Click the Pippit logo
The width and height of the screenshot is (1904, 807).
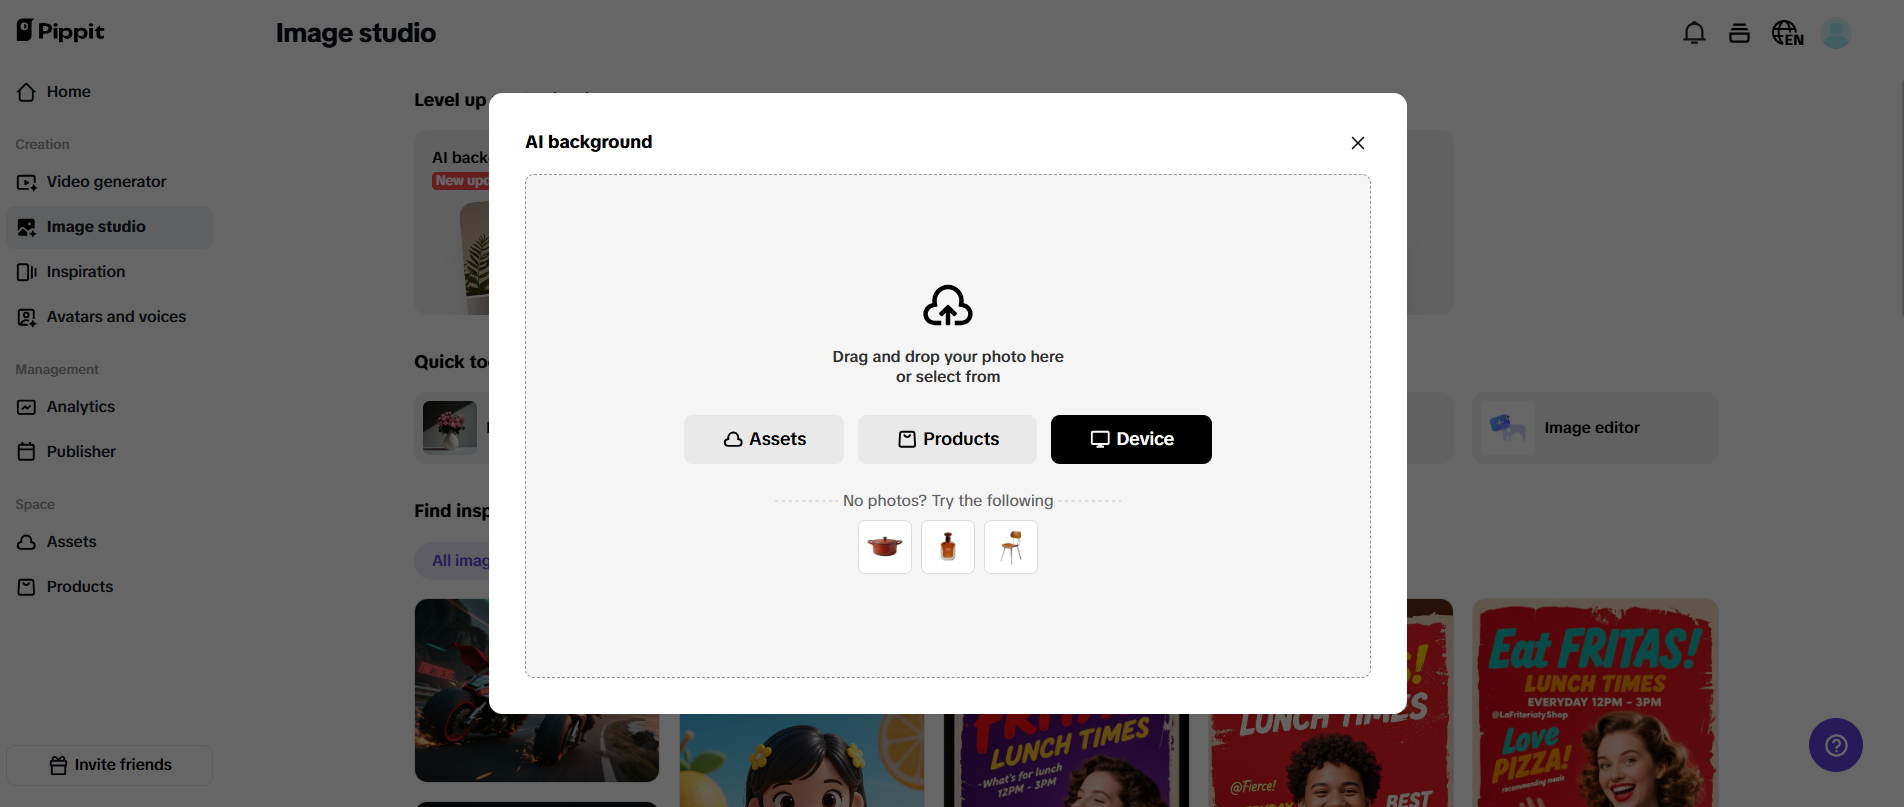(61, 31)
